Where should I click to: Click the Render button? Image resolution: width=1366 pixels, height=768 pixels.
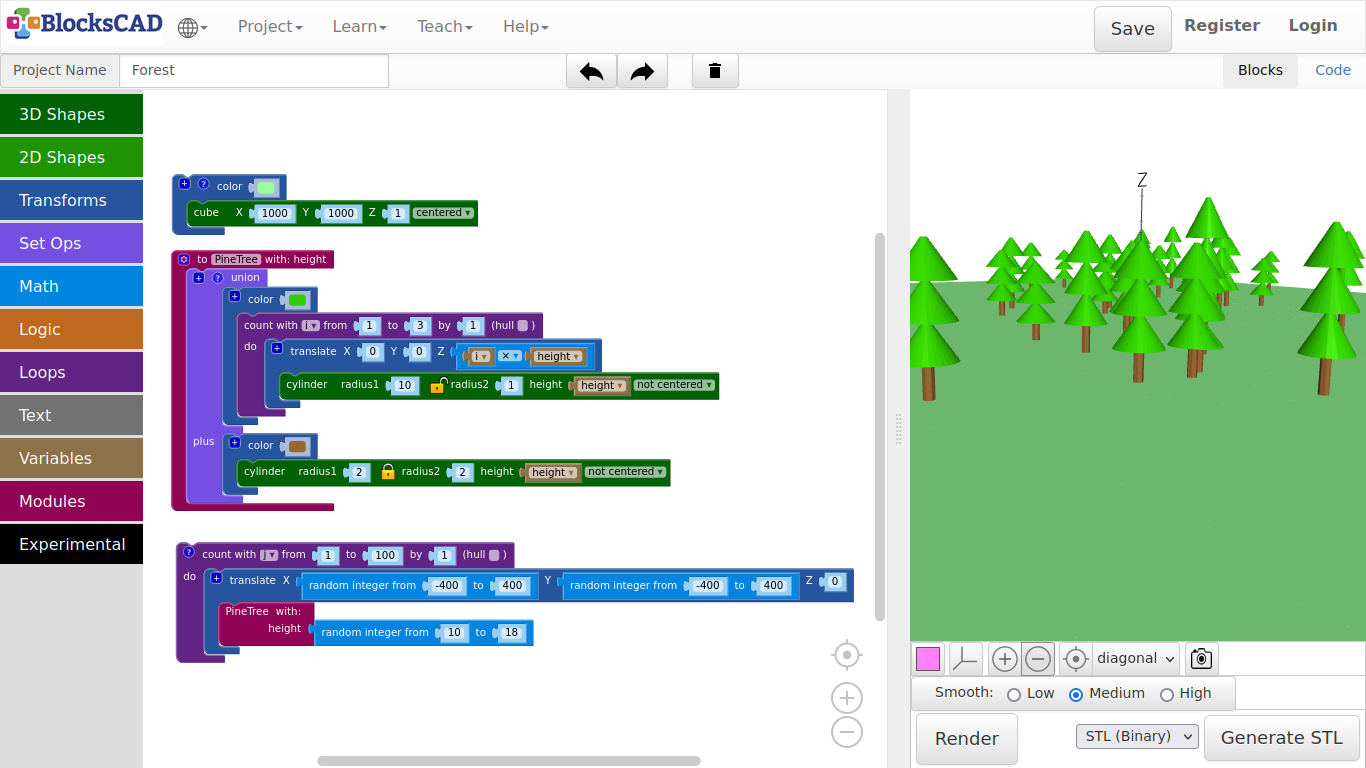(966, 739)
